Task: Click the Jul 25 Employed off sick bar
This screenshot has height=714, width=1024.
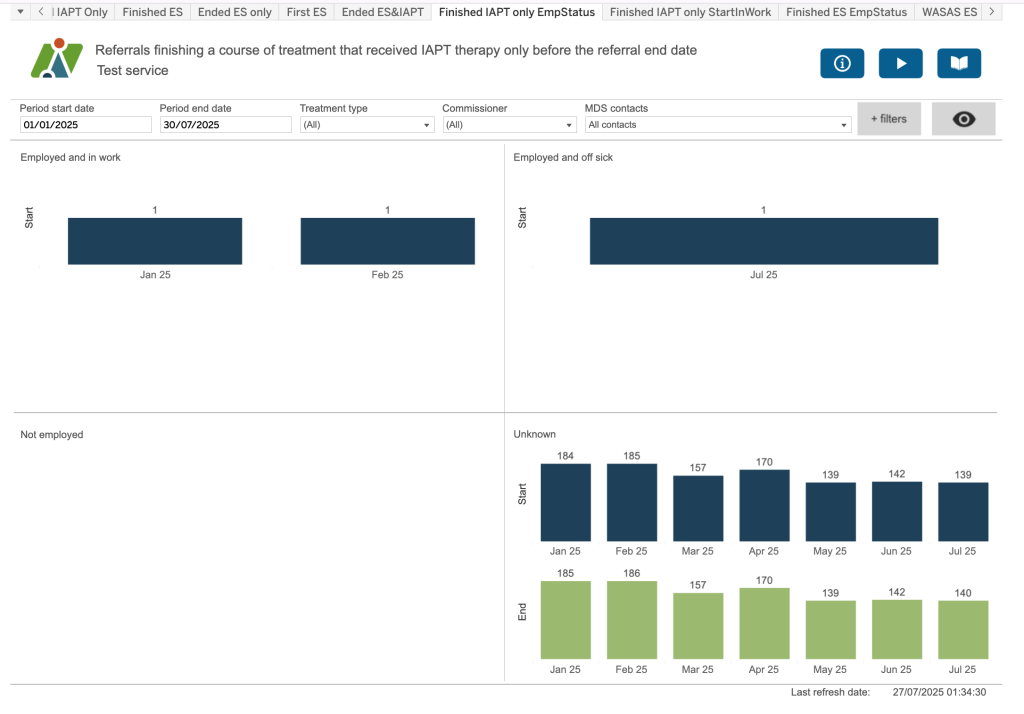Action: tap(763, 241)
